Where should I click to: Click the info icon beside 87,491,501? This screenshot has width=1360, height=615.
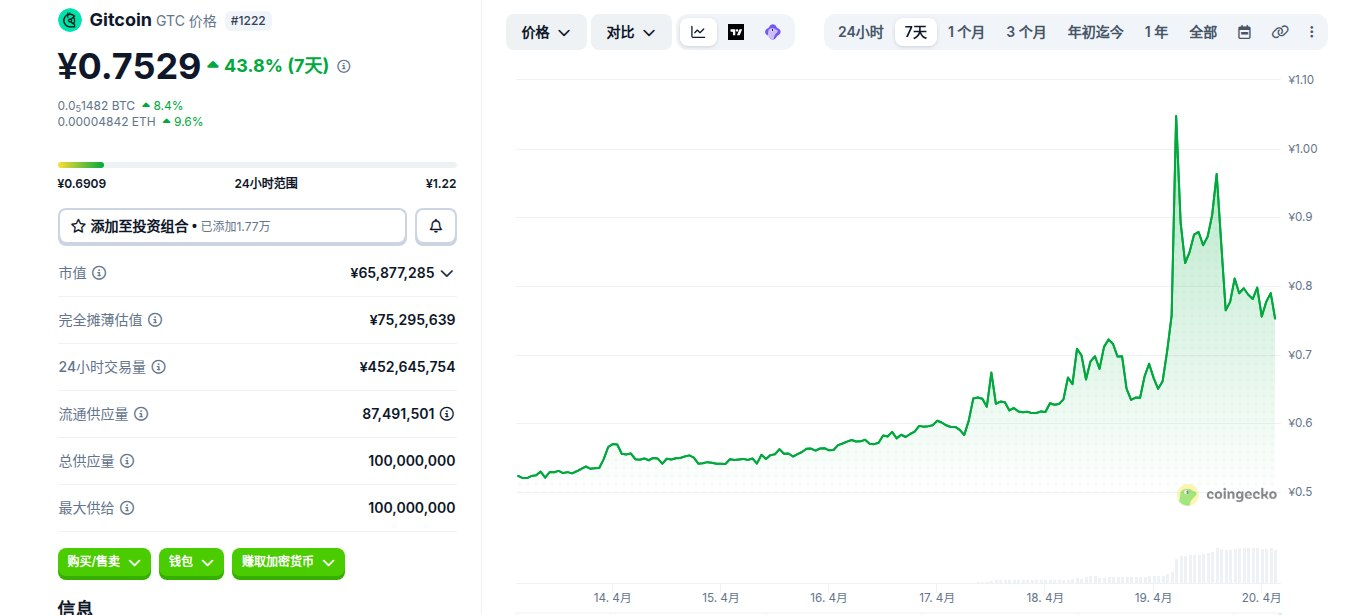(x=447, y=413)
